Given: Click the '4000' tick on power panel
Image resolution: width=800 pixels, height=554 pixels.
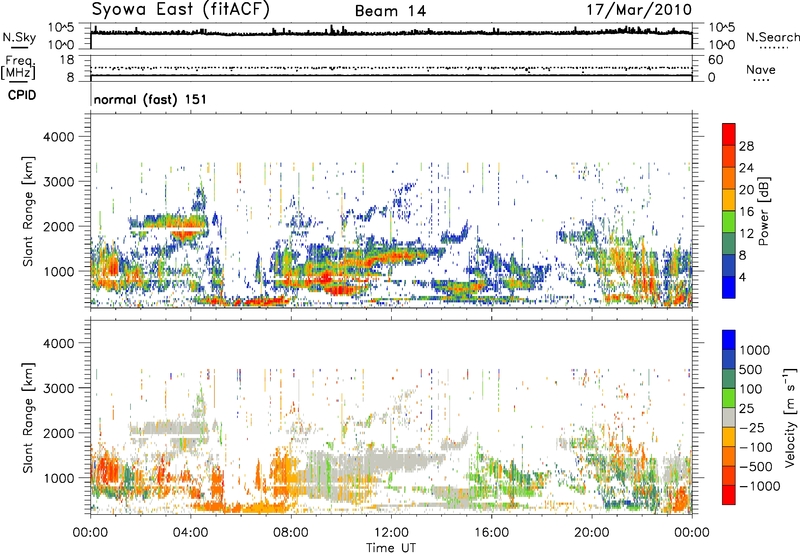Looking at the screenshot, I should click(x=58, y=137).
